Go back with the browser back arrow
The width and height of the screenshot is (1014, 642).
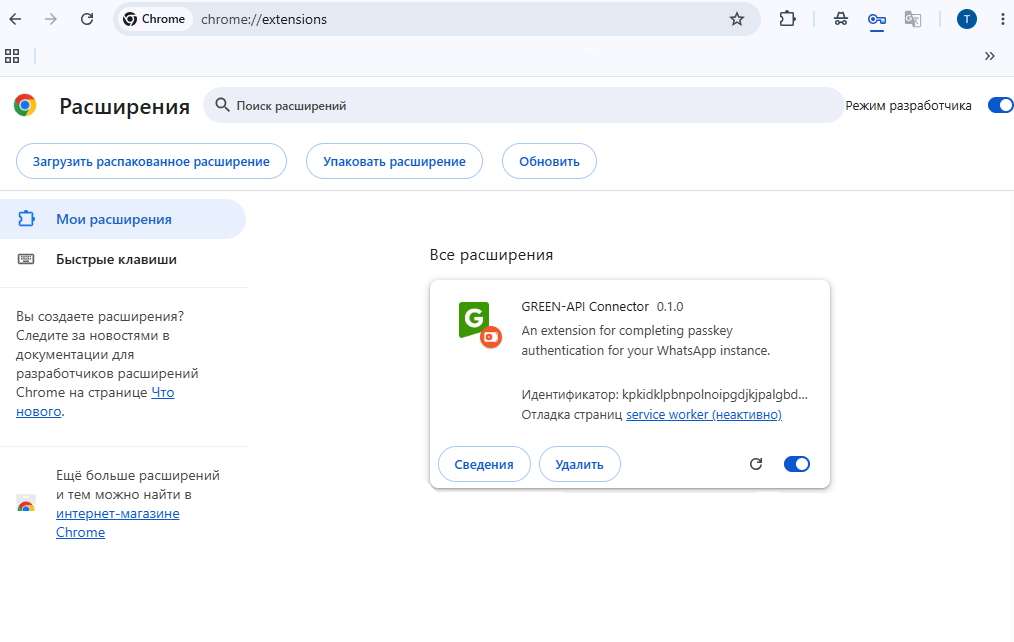click(x=16, y=19)
